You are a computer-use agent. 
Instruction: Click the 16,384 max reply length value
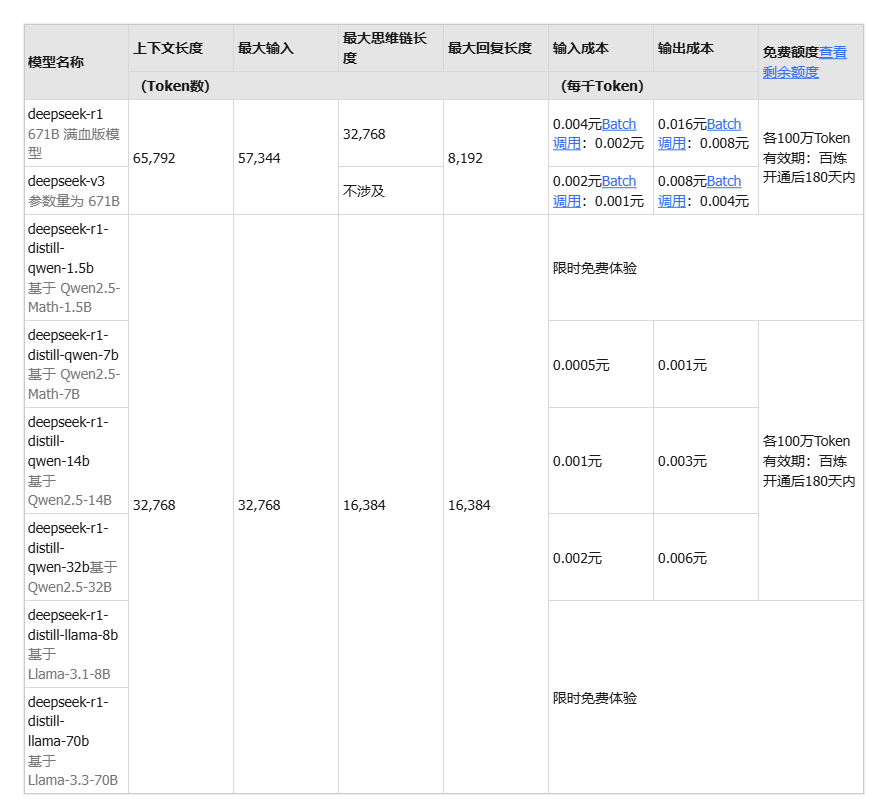click(469, 505)
